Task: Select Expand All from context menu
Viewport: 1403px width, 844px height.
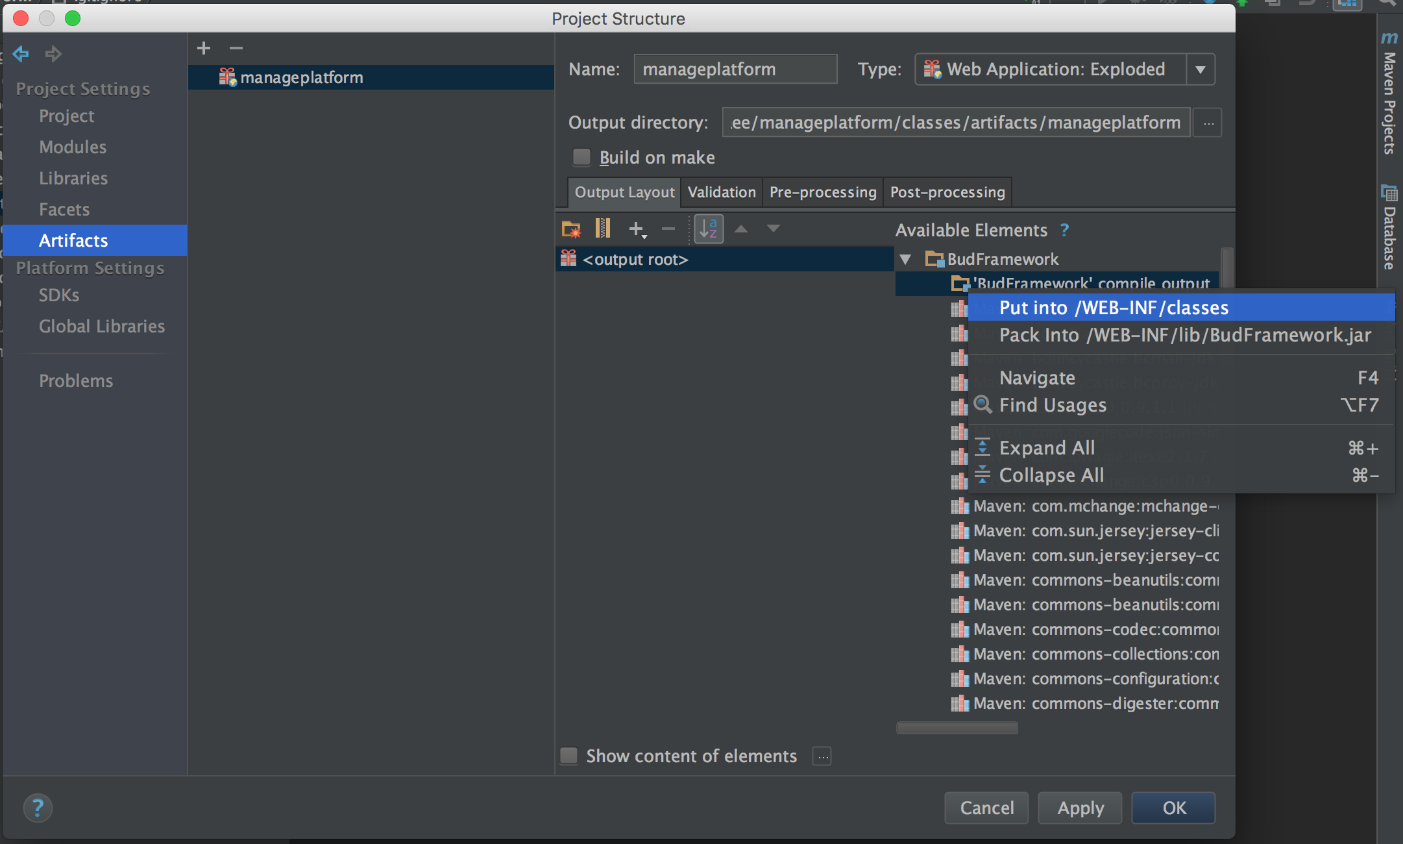Action: (1181, 448)
